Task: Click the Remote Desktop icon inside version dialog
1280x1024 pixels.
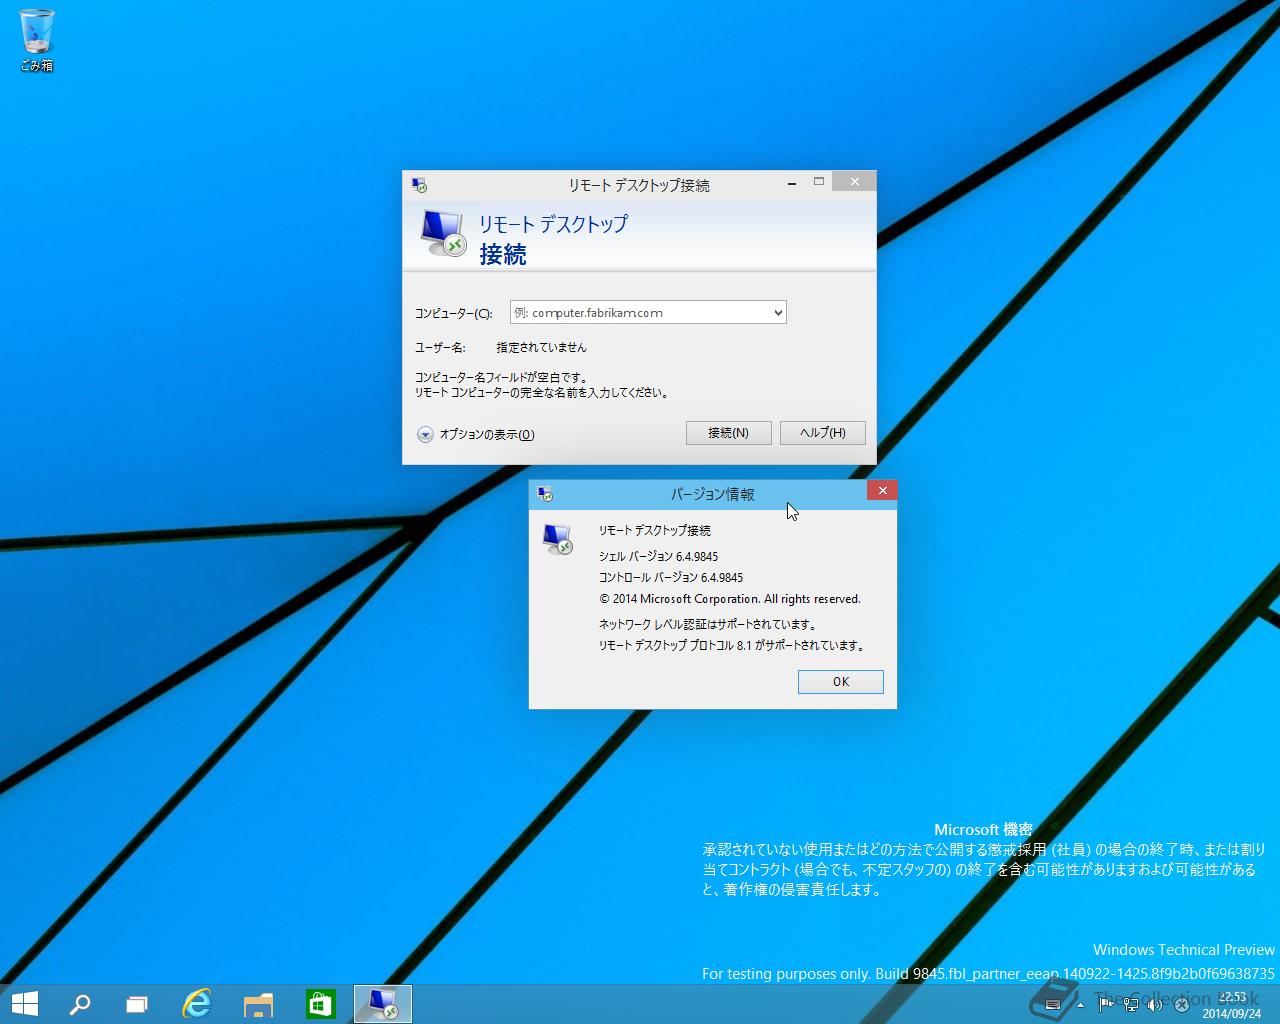Action: [x=558, y=539]
